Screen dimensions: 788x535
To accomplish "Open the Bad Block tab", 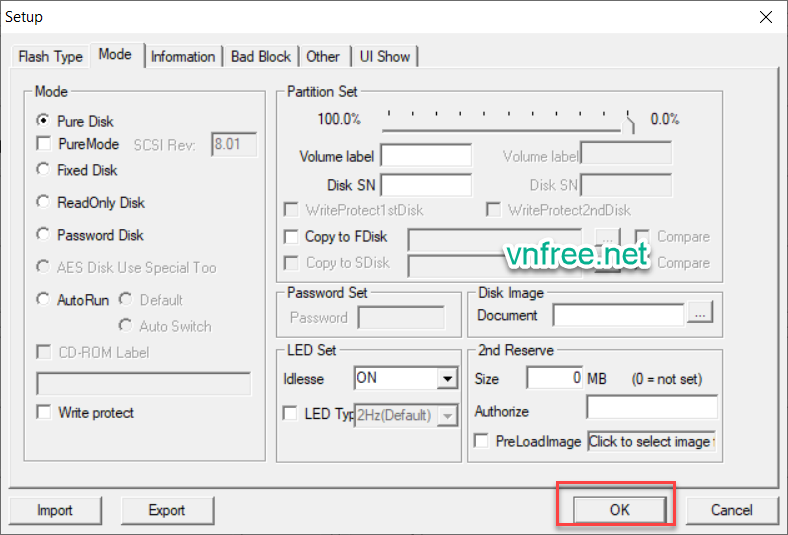I will [260, 57].
